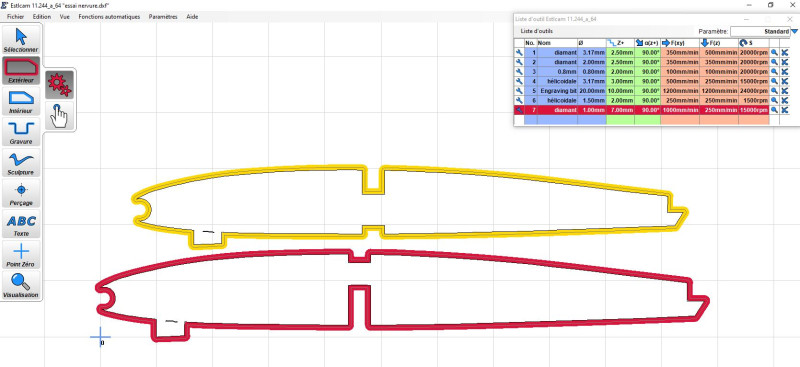Expand the Paramètre dropdown blue arrow
The width and height of the screenshot is (800, 367).
point(794,31)
